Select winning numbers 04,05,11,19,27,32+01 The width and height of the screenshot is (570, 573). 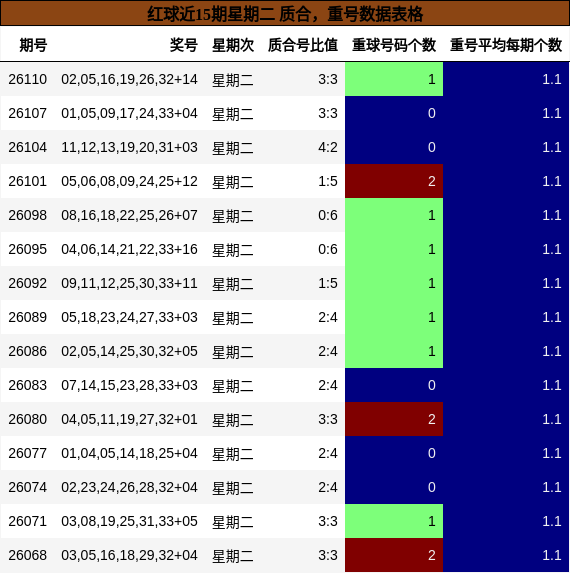coord(129,419)
